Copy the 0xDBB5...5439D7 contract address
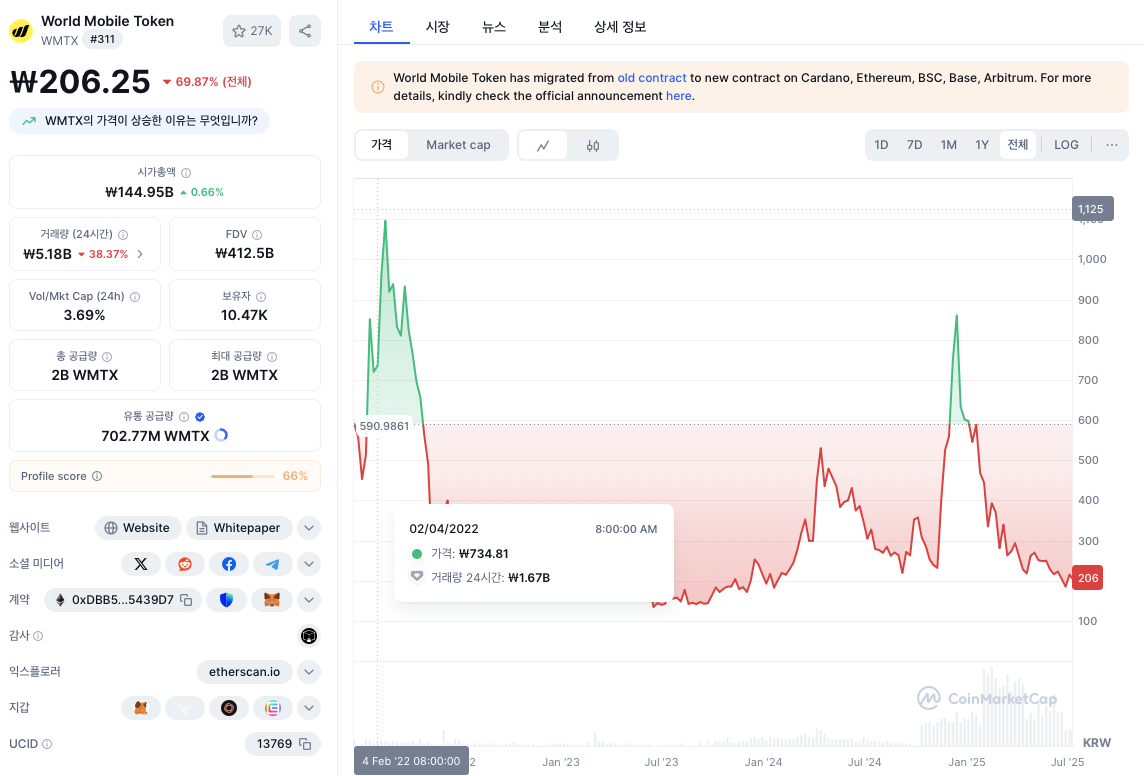Image resolution: width=1144 pixels, height=776 pixels. [187, 600]
